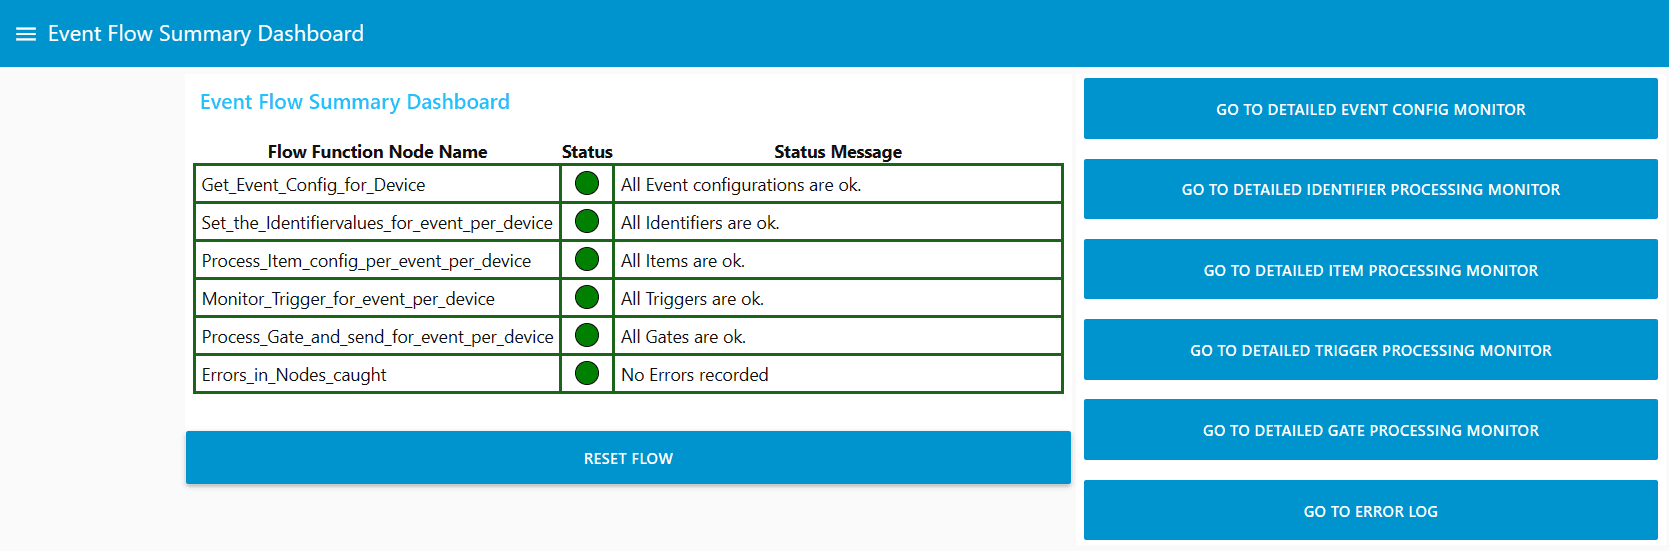1669x551 pixels.
Task: Open the hamburger navigation menu
Action: point(26,34)
